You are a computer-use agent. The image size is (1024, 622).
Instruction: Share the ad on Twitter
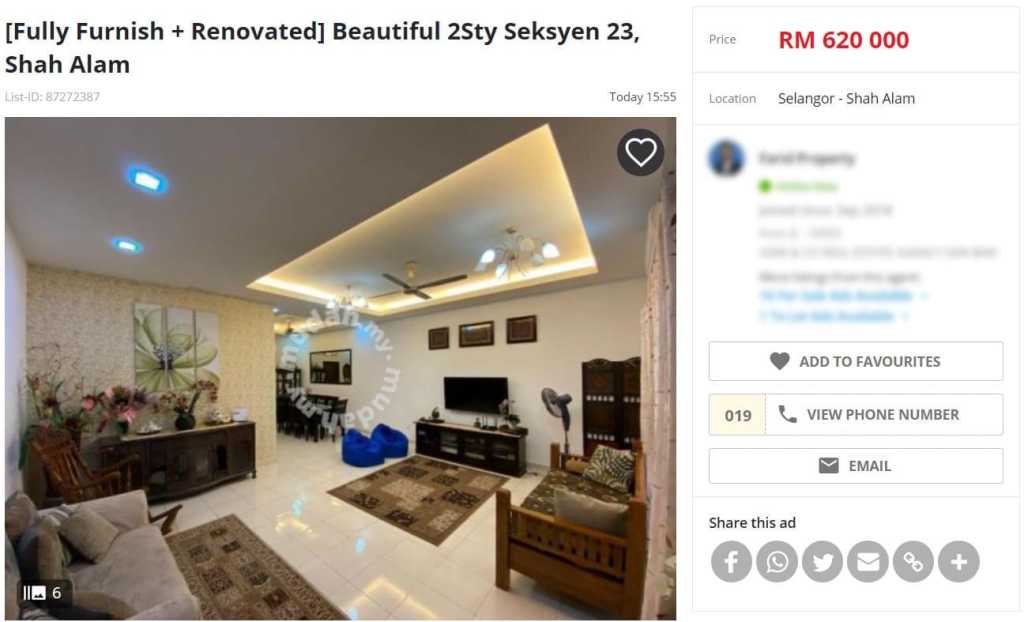coord(822,561)
